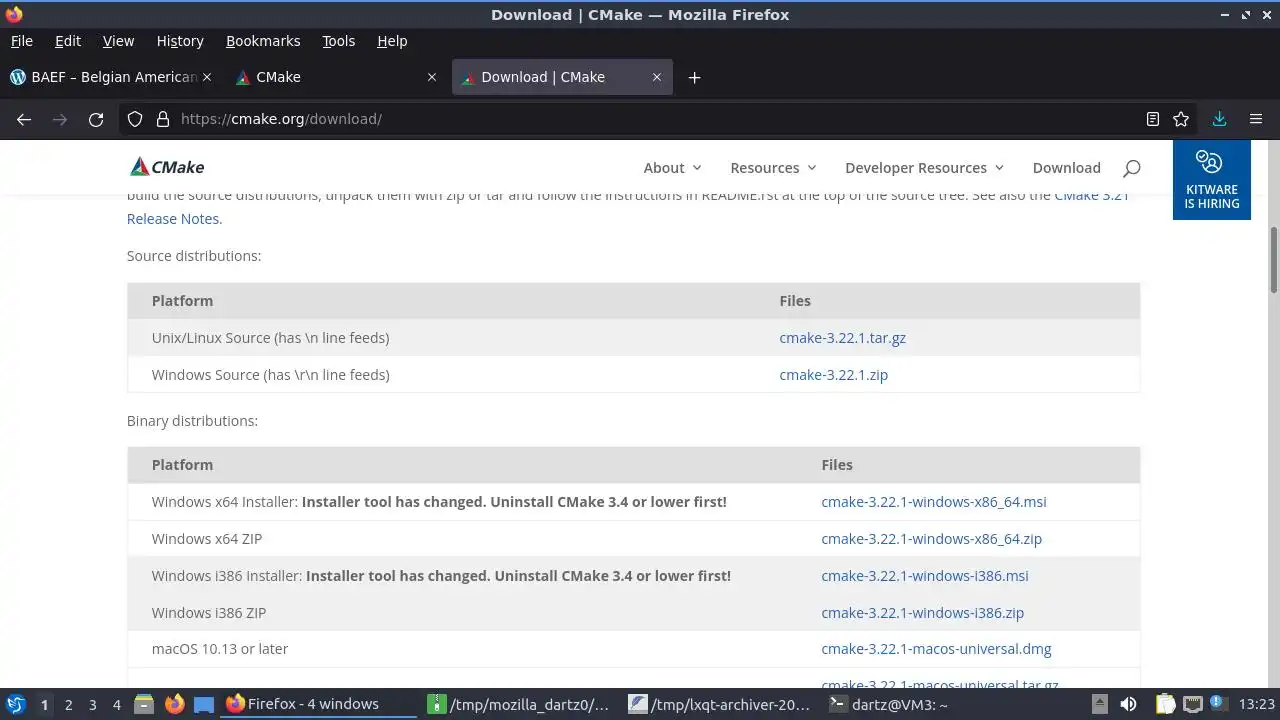
Task: Open a new tab with plus button
Action: coord(694,77)
